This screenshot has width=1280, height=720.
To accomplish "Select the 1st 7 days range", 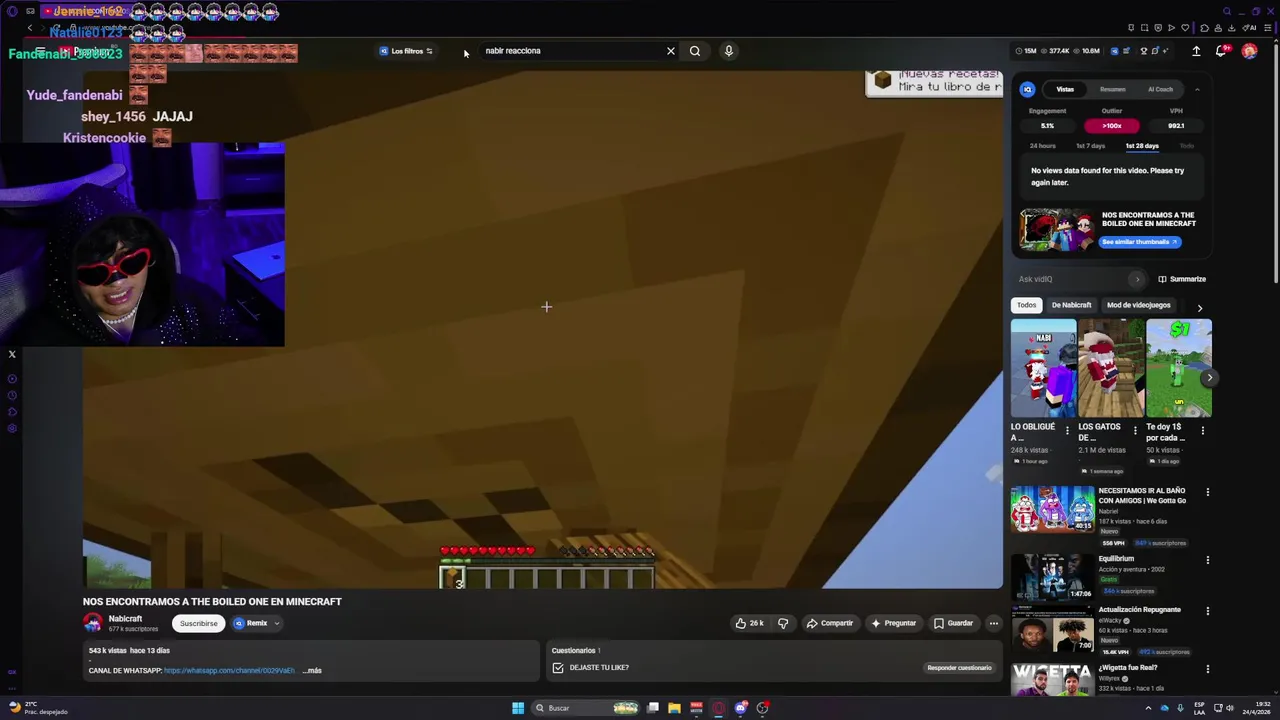I will [x=1090, y=146].
